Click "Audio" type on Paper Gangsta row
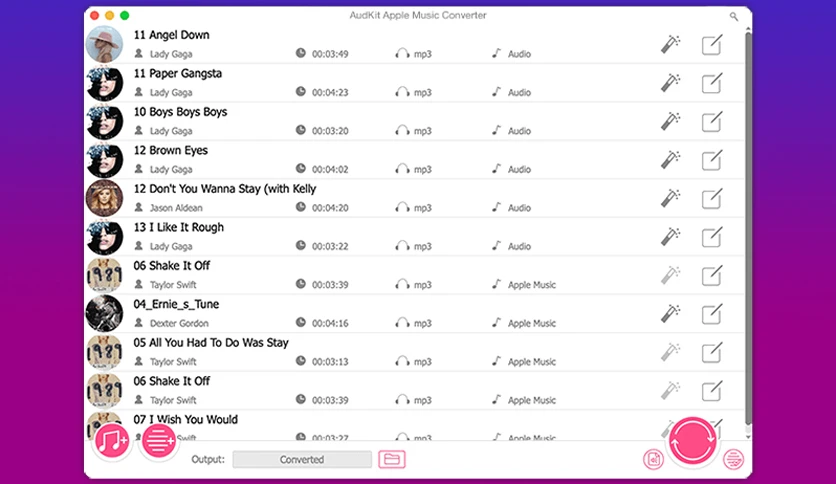 (x=519, y=92)
